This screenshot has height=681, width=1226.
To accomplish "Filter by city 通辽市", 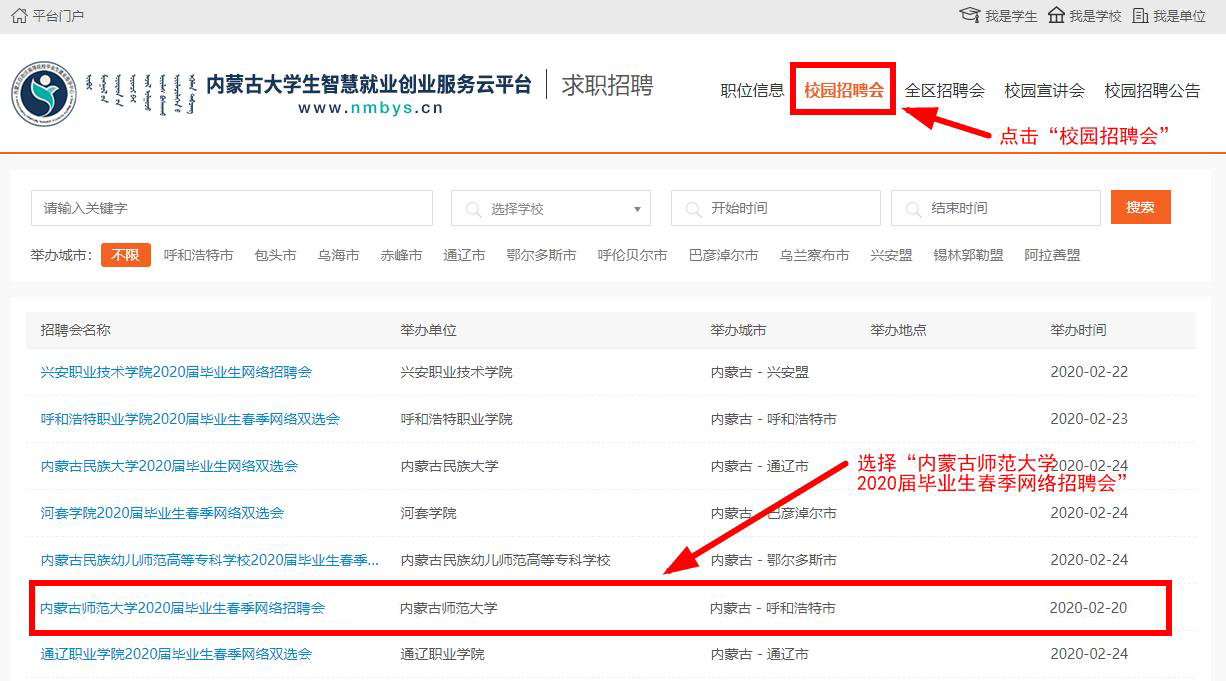I will point(464,255).
